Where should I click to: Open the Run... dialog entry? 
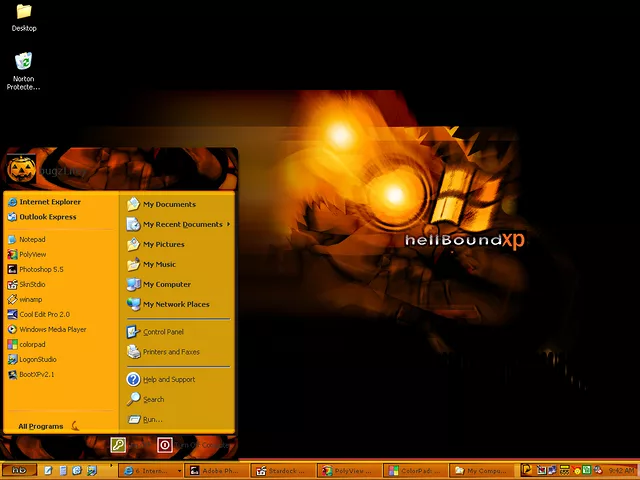pyautogui.click(x=151, y=419)
